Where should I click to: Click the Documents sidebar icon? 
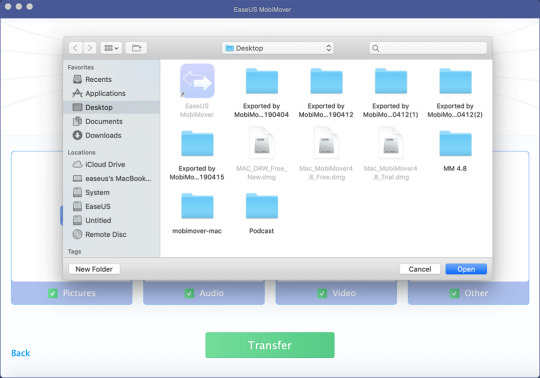point(77,122)
